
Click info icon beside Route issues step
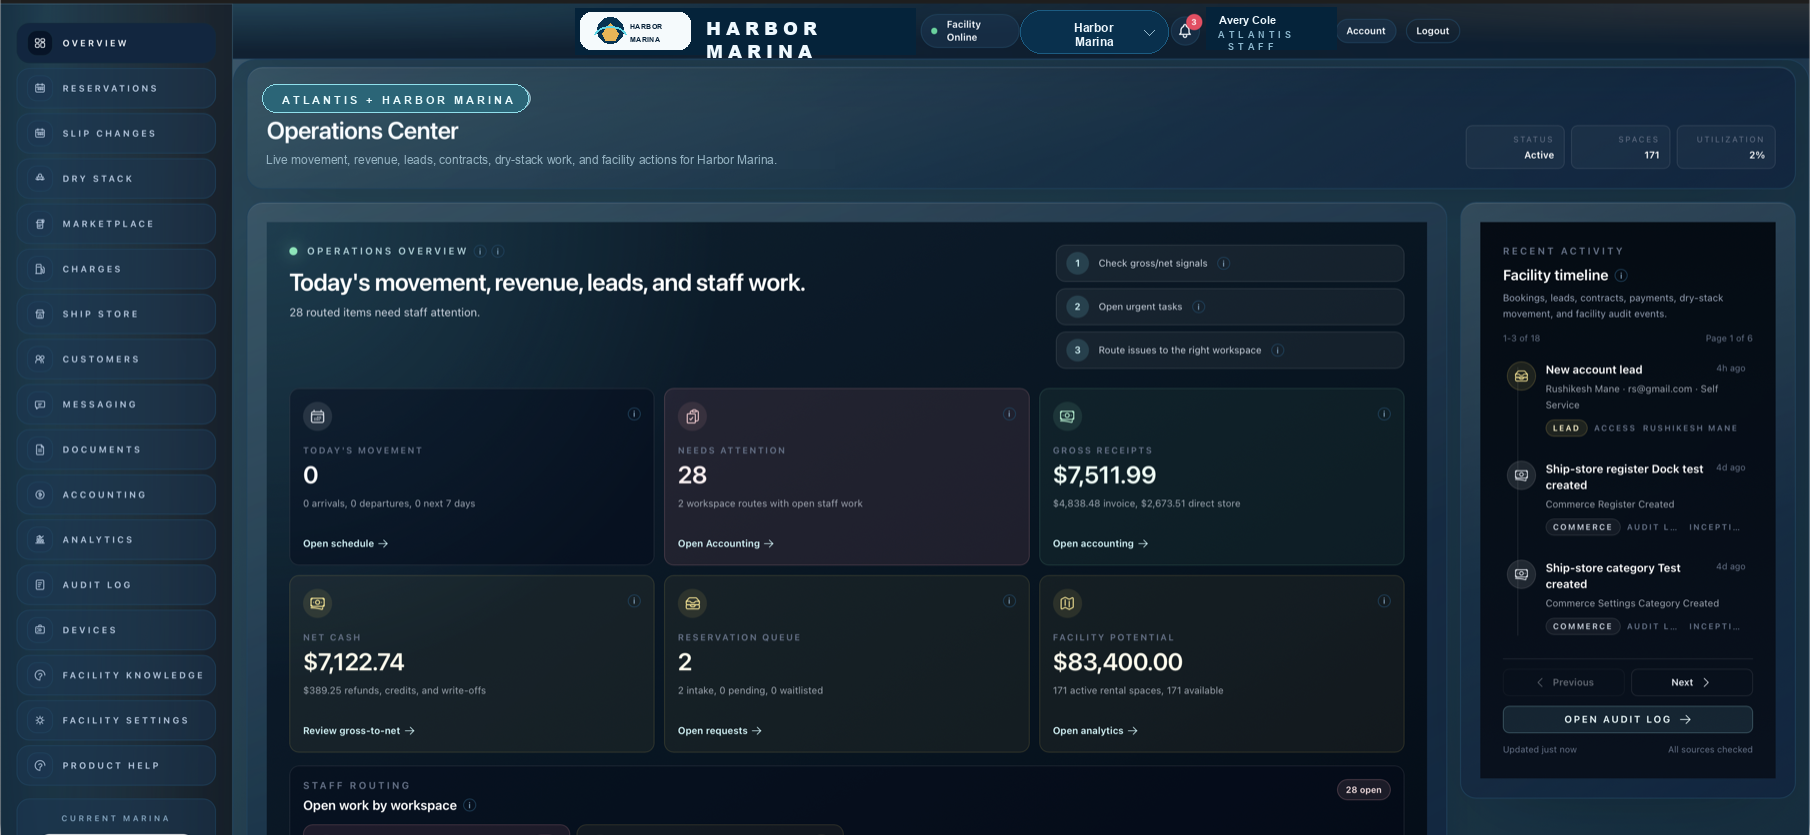1278,350
